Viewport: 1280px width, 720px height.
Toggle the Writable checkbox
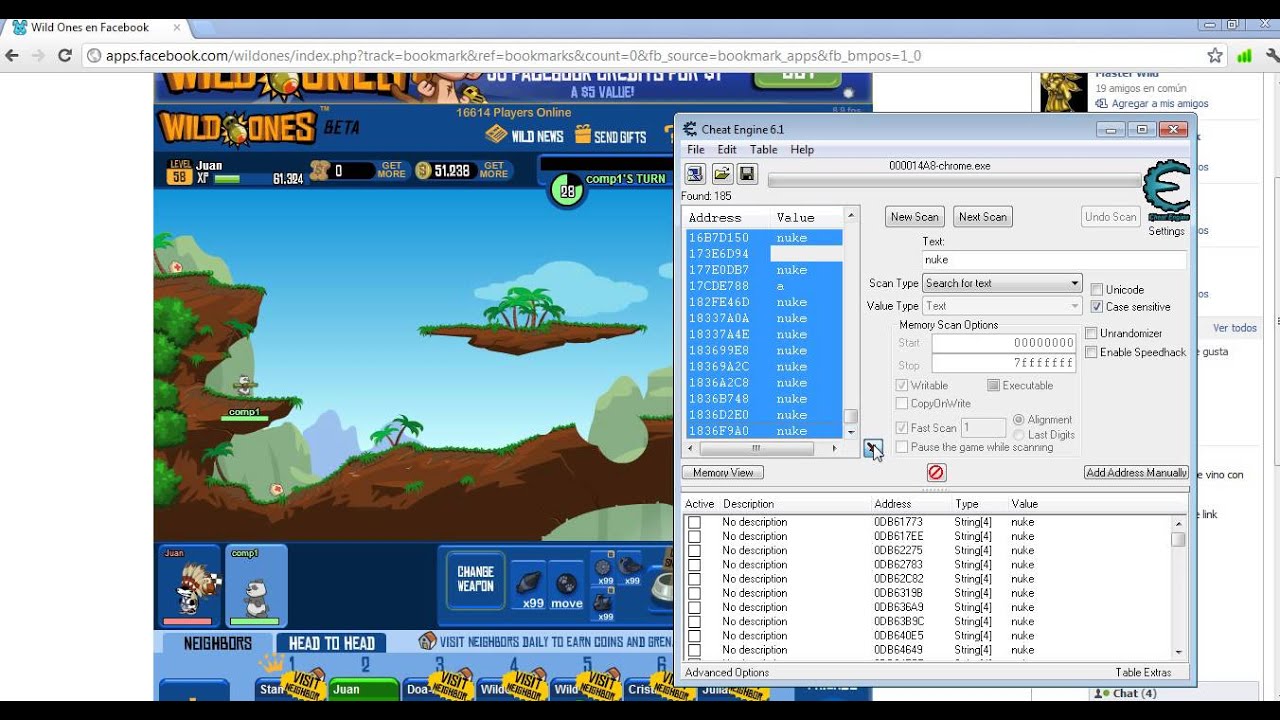coord(902,385)
